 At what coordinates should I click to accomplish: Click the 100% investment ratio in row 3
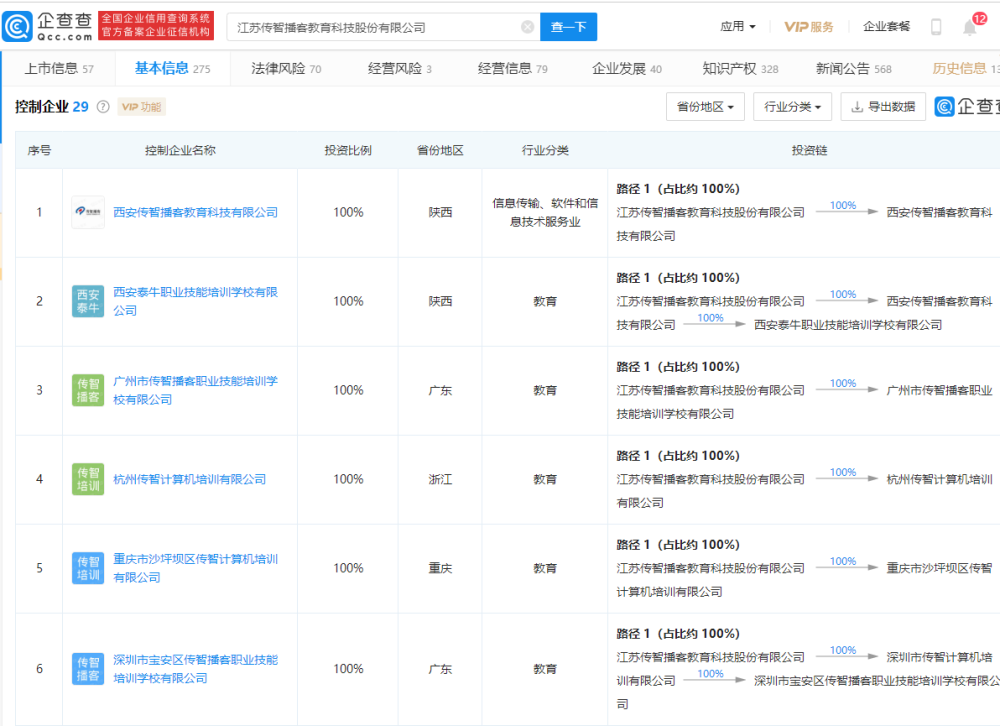pyautogui.click(x=348, y=390)
